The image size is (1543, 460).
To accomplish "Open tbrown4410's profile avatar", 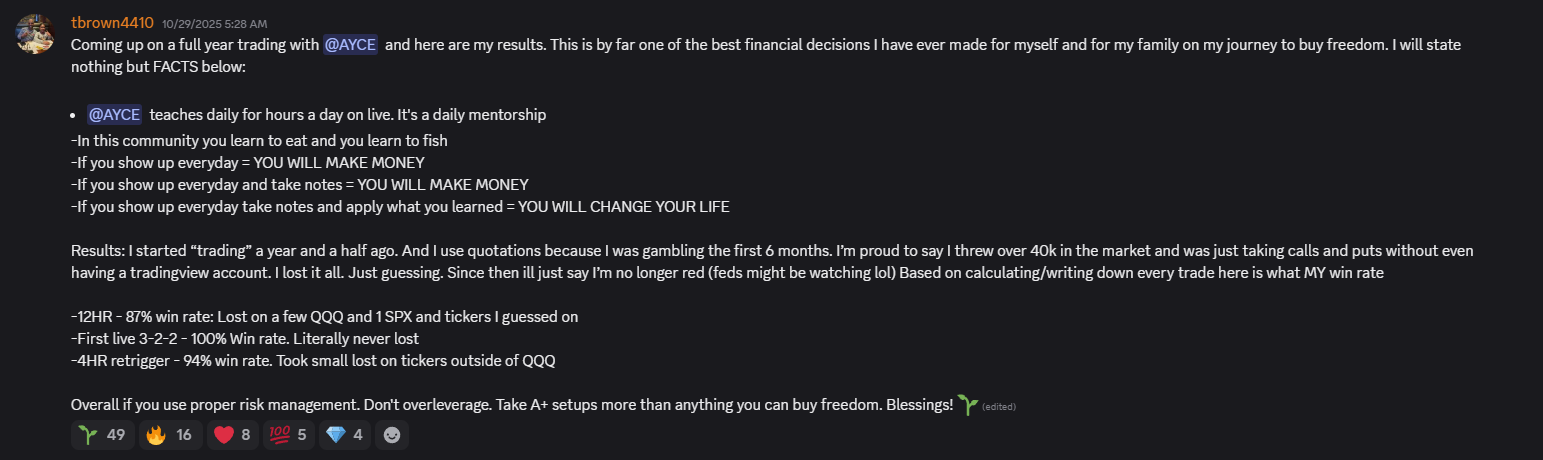I will point(34,34).
